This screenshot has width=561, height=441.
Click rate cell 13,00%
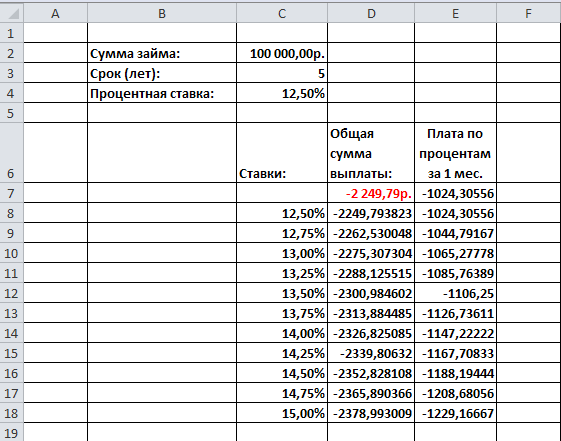pyautogui.click(x=282, y=253)
